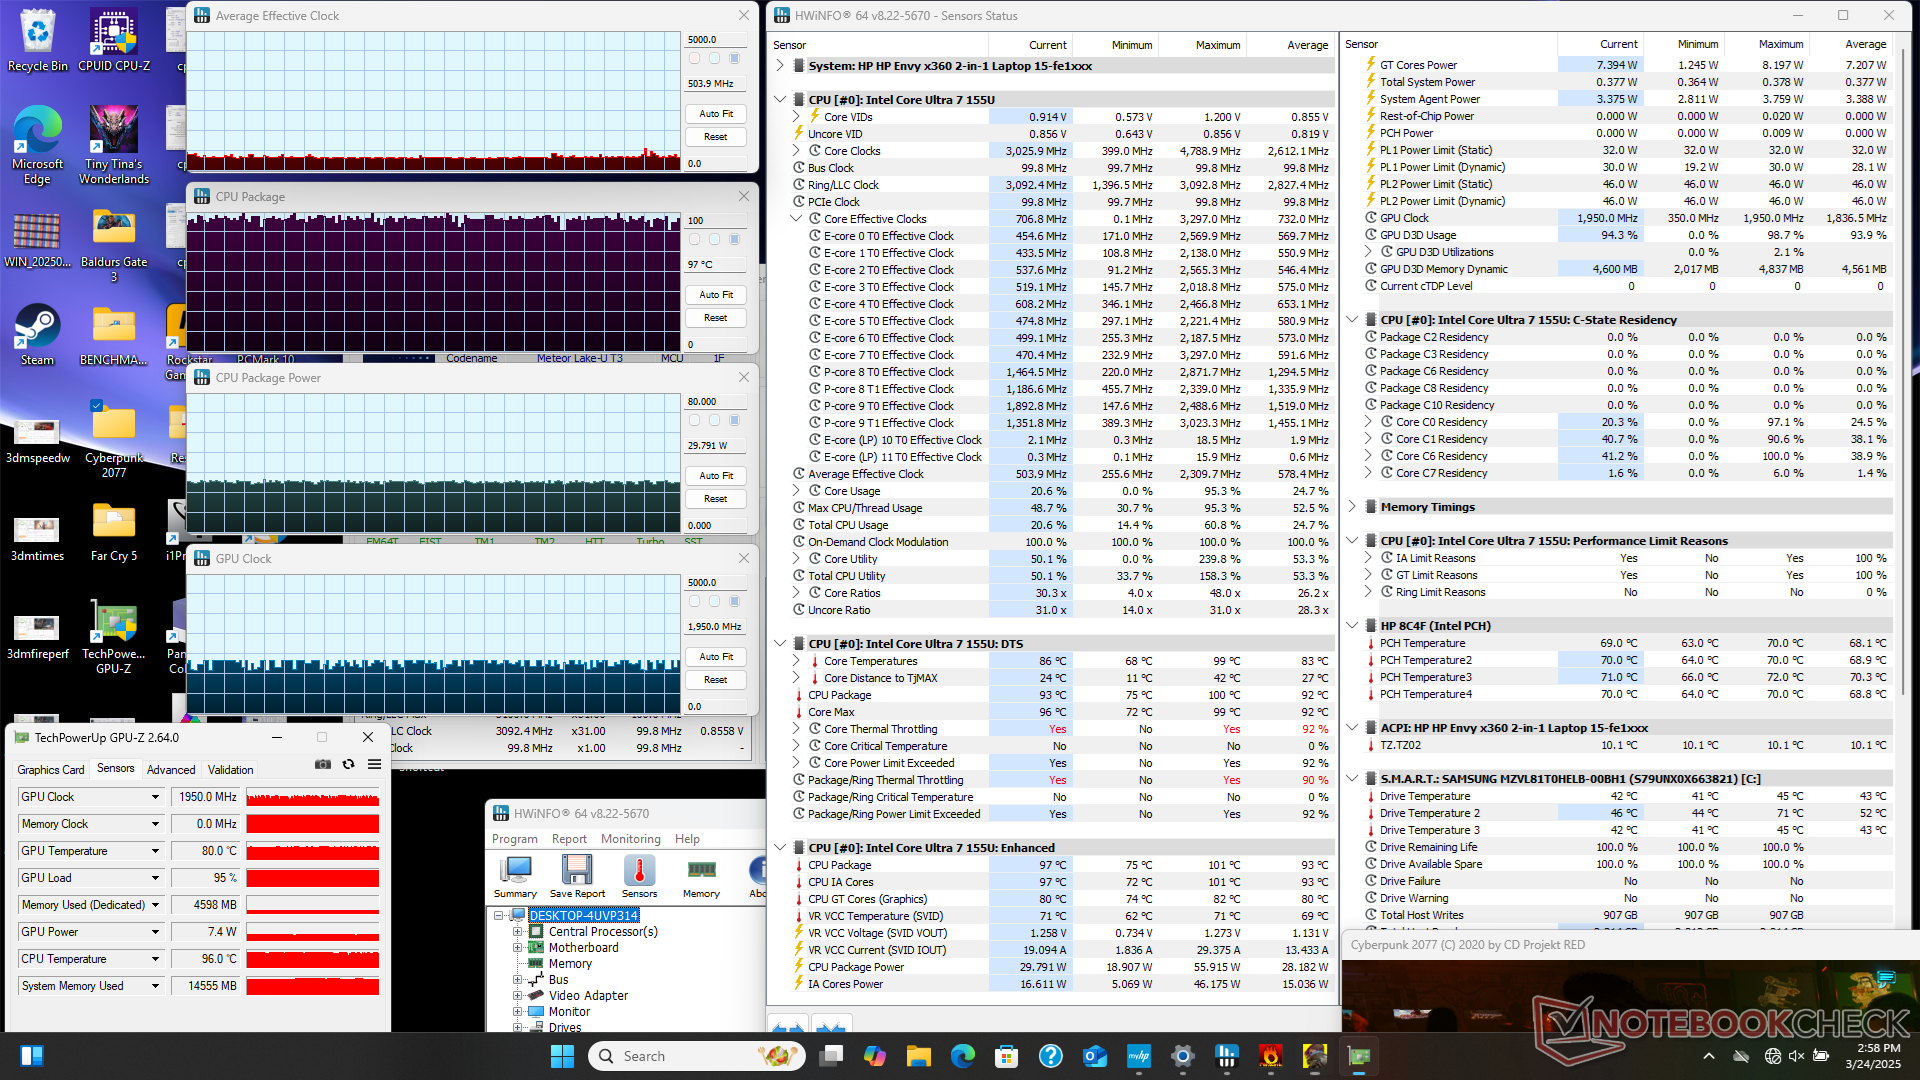This screenshot has height=1080, width=1920.
Task: Expand the Central Processor(s) tree node
Action: 518,932
